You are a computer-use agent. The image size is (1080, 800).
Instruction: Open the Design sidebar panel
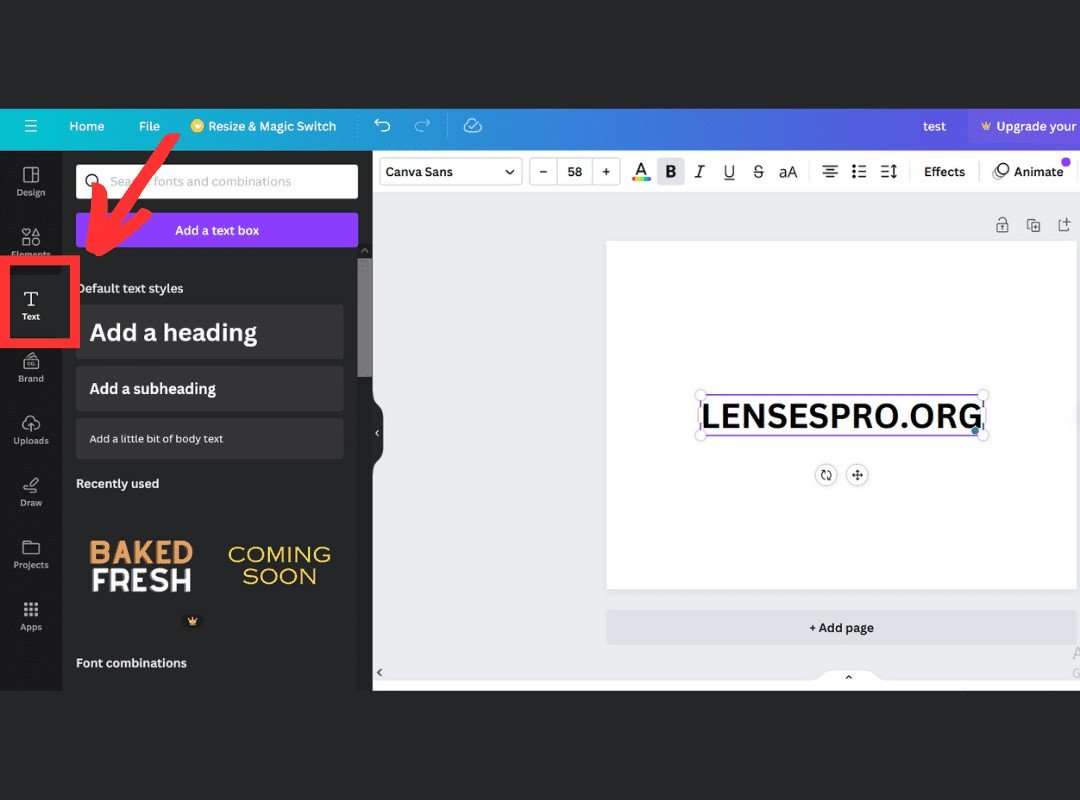pyautogui.click(x=31, y=181)
